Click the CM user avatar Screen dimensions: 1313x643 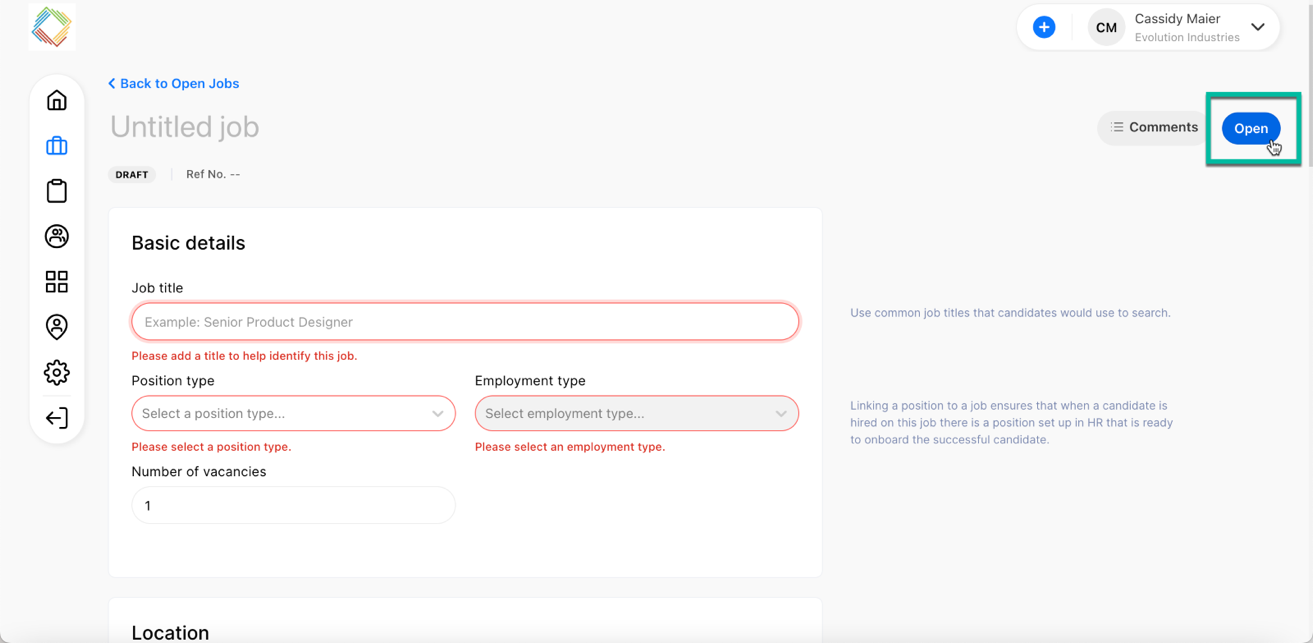pos(1106,28)
